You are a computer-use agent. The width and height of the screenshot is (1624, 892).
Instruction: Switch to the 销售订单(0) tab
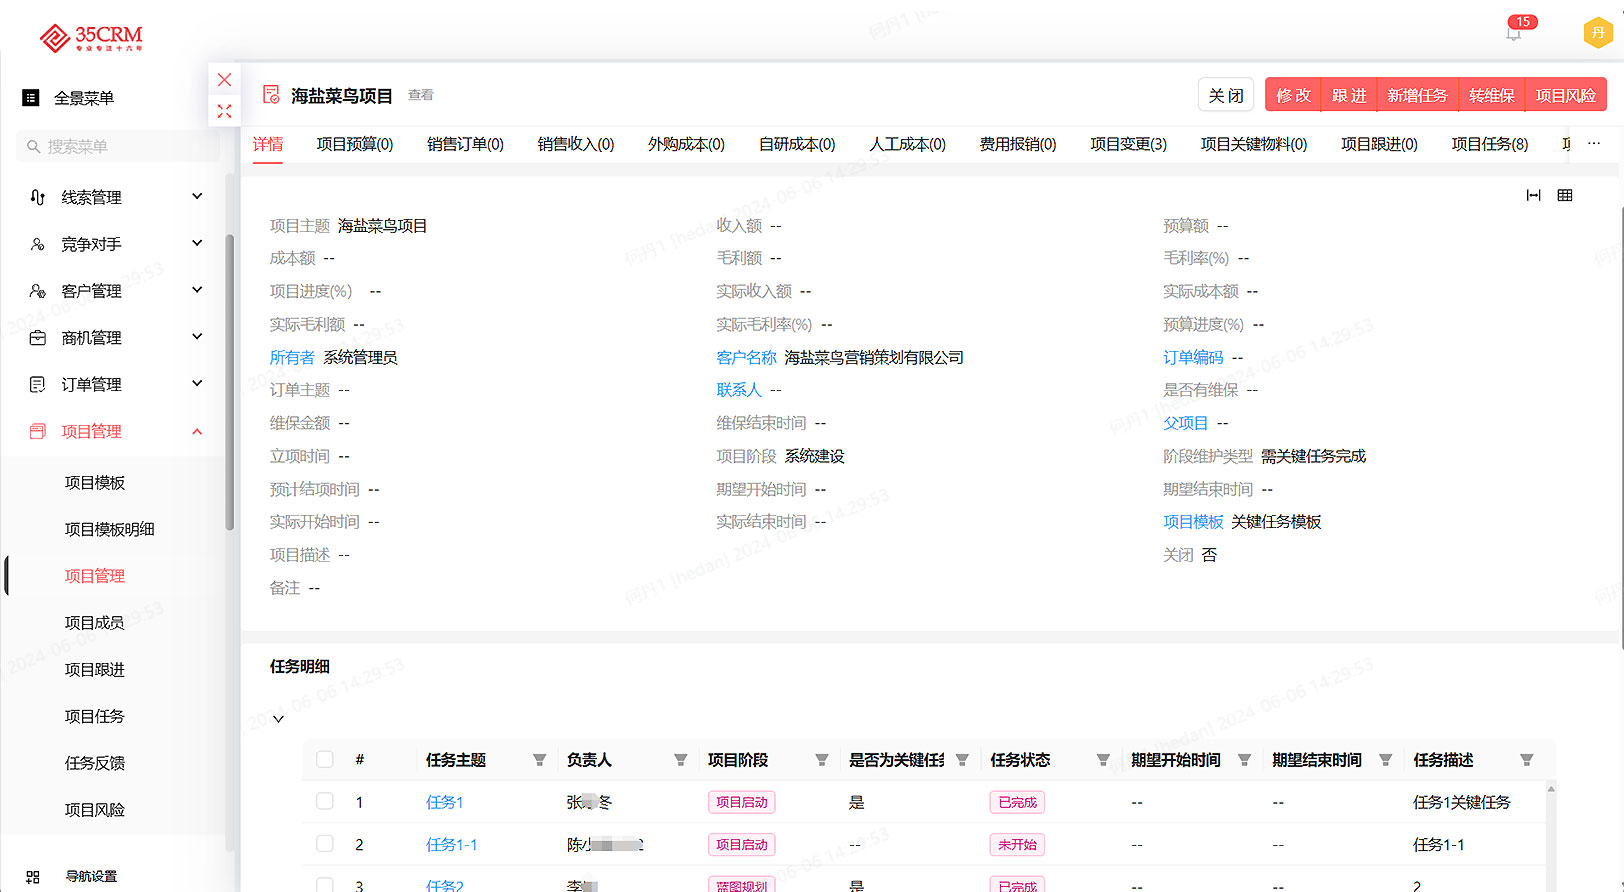(x=465, y=144)
